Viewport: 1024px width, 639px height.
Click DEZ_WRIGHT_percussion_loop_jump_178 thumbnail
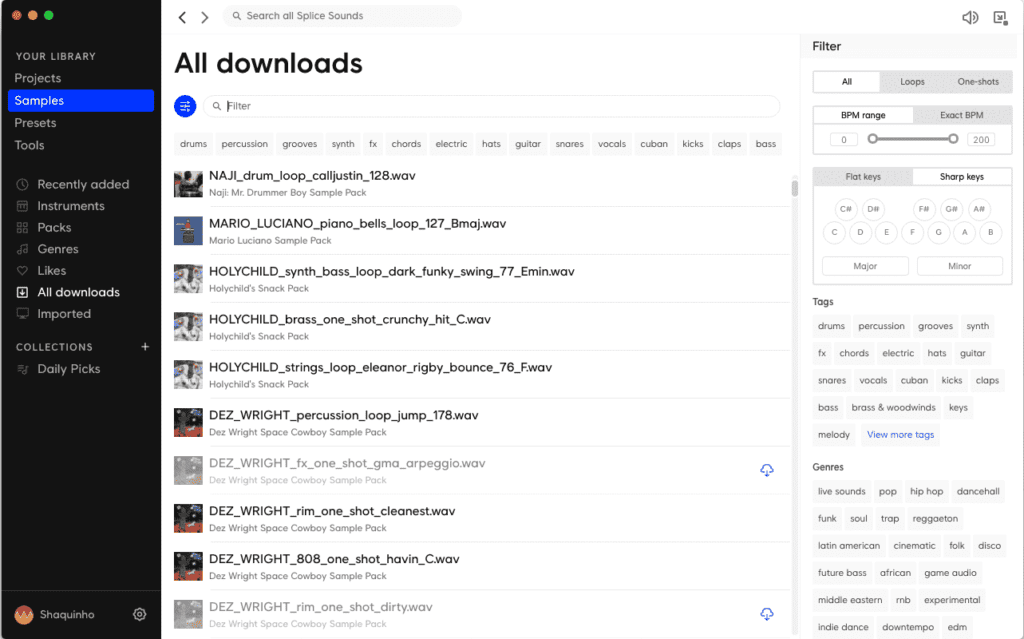pos(188,423)
